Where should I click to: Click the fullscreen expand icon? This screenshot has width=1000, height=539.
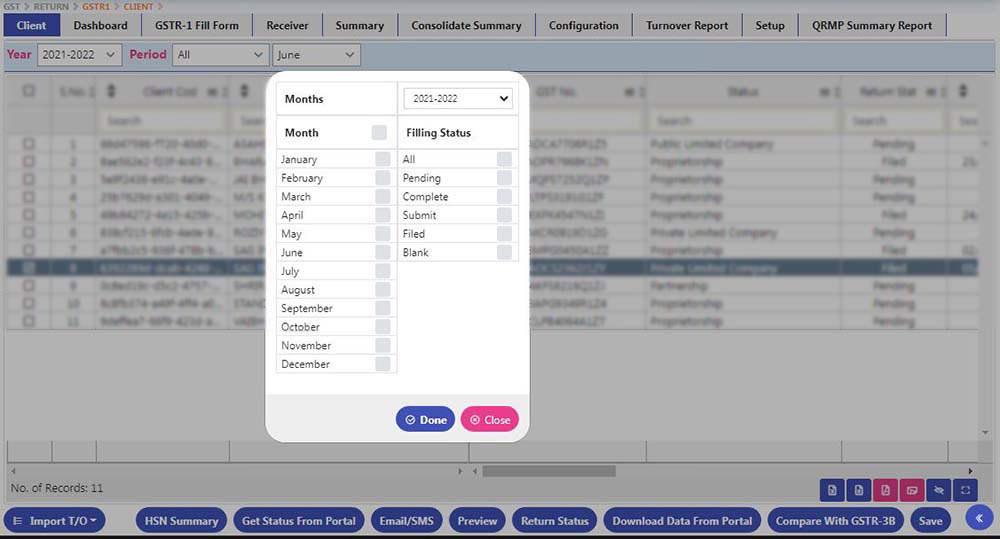pyautogui.click(x=964, y=490)
